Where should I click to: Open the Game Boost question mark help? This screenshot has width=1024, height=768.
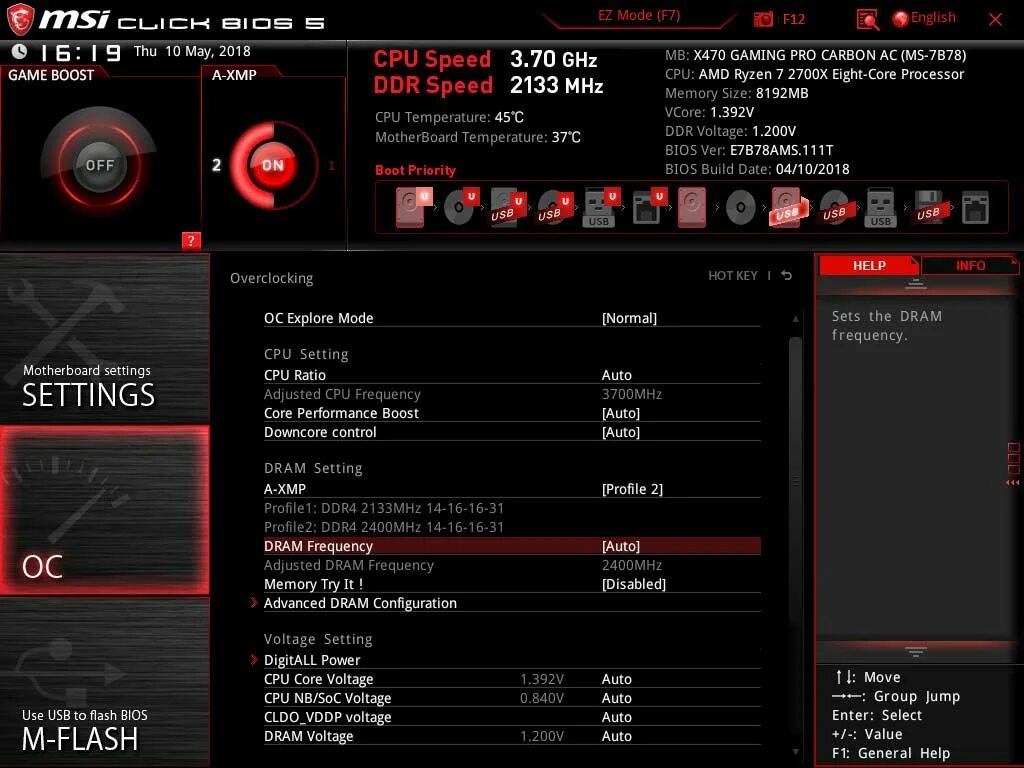click(191, 240)
